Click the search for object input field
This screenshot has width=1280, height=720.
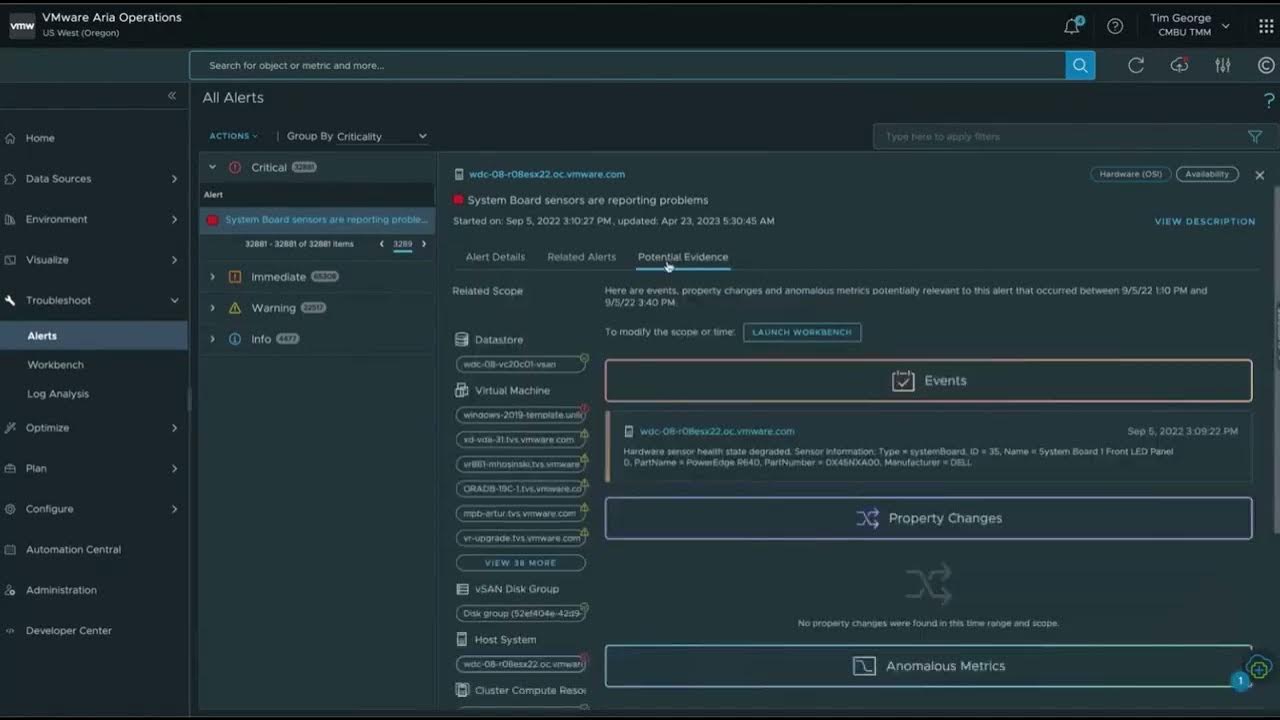627,65
